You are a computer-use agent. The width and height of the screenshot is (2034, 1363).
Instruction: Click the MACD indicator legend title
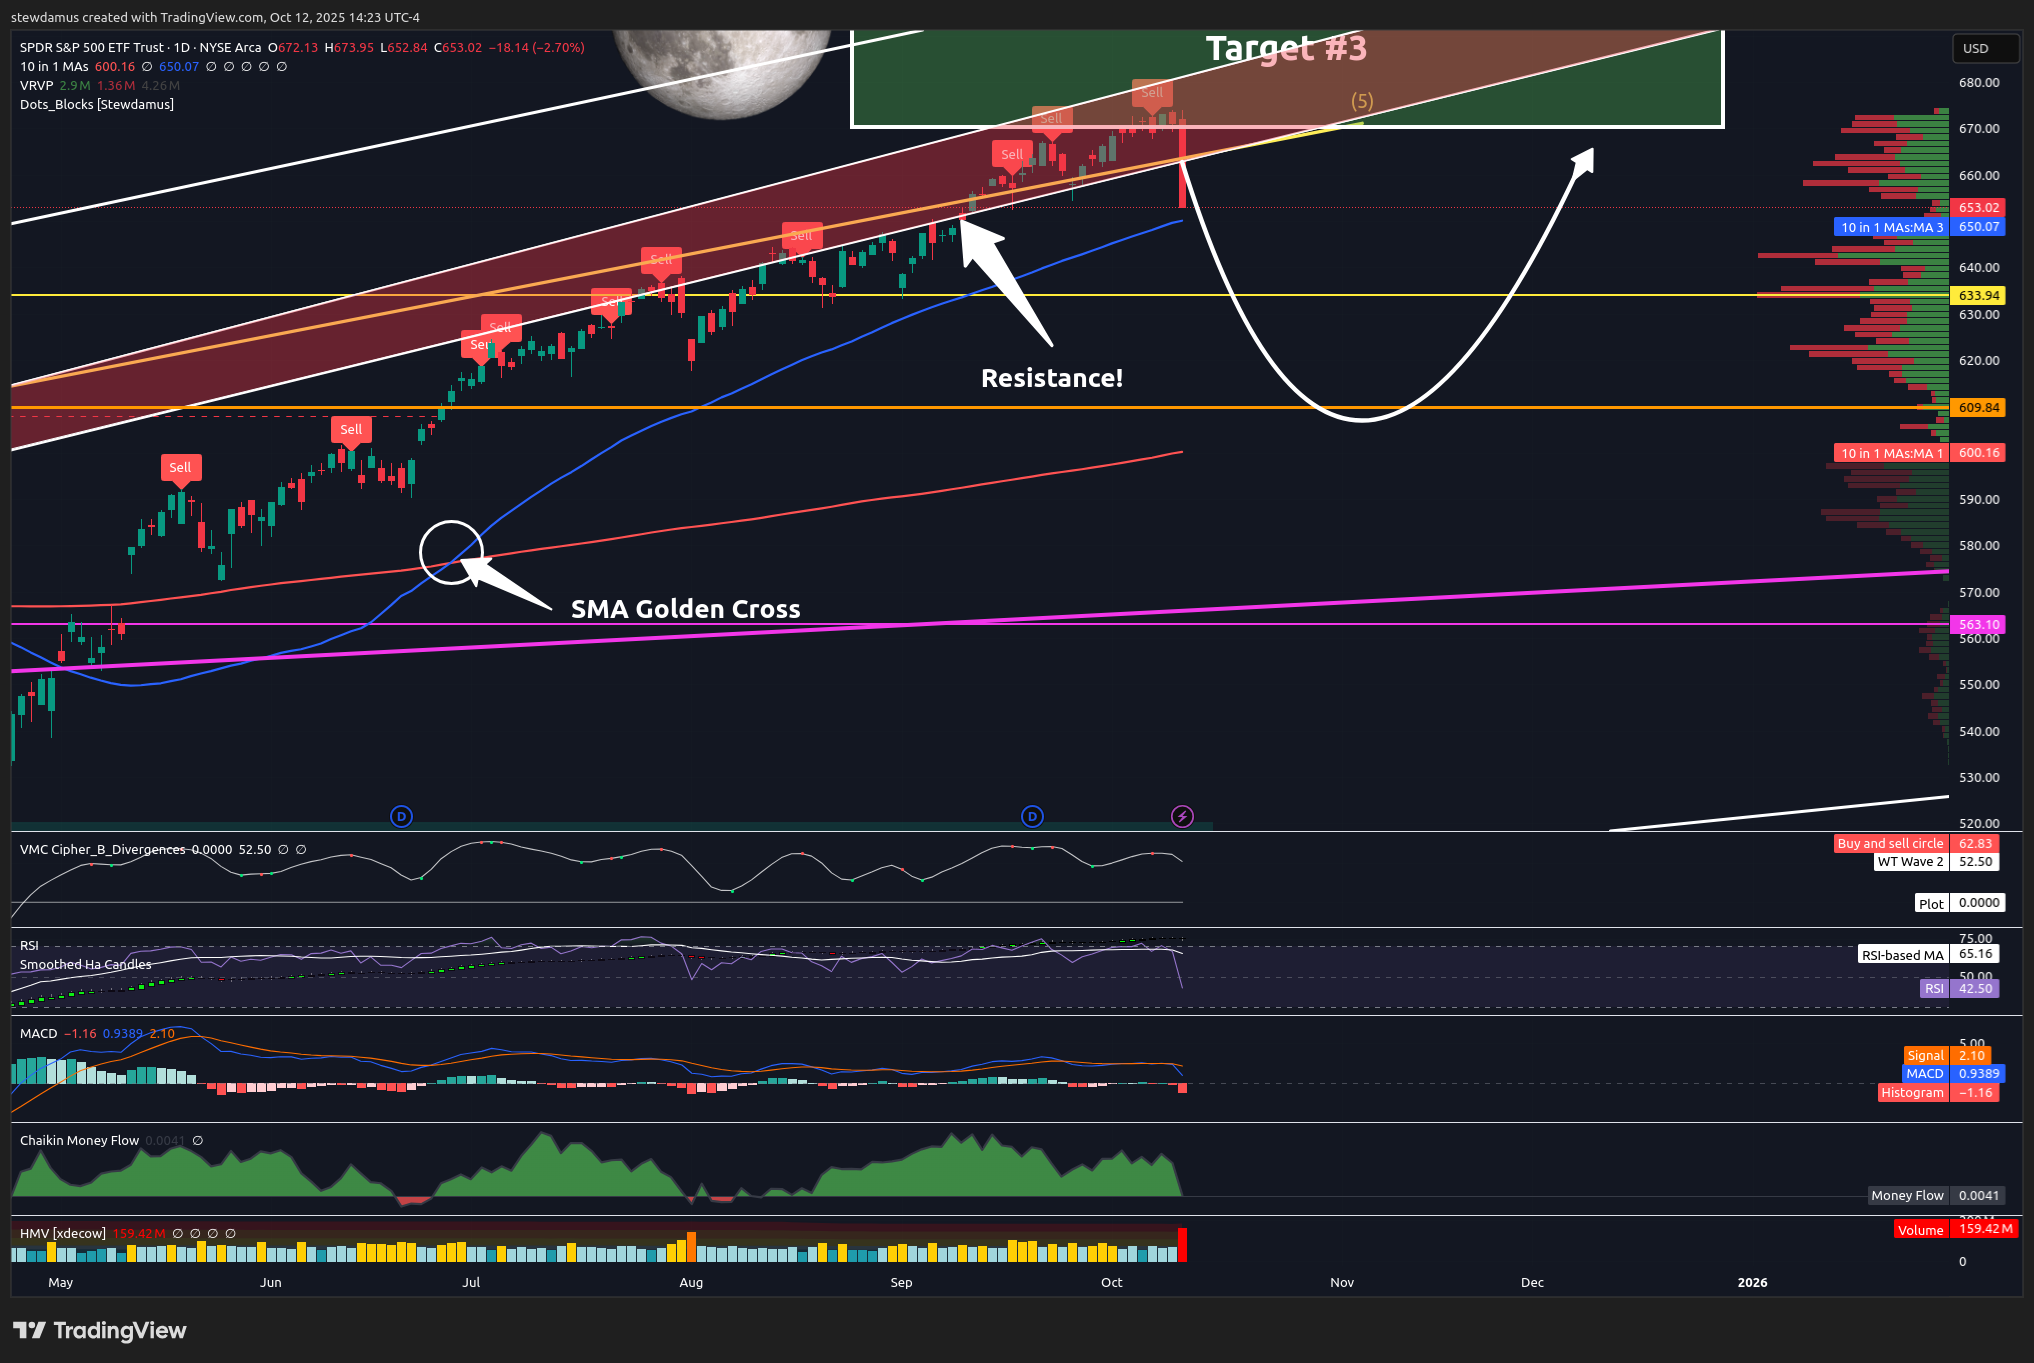[39, 1034]
